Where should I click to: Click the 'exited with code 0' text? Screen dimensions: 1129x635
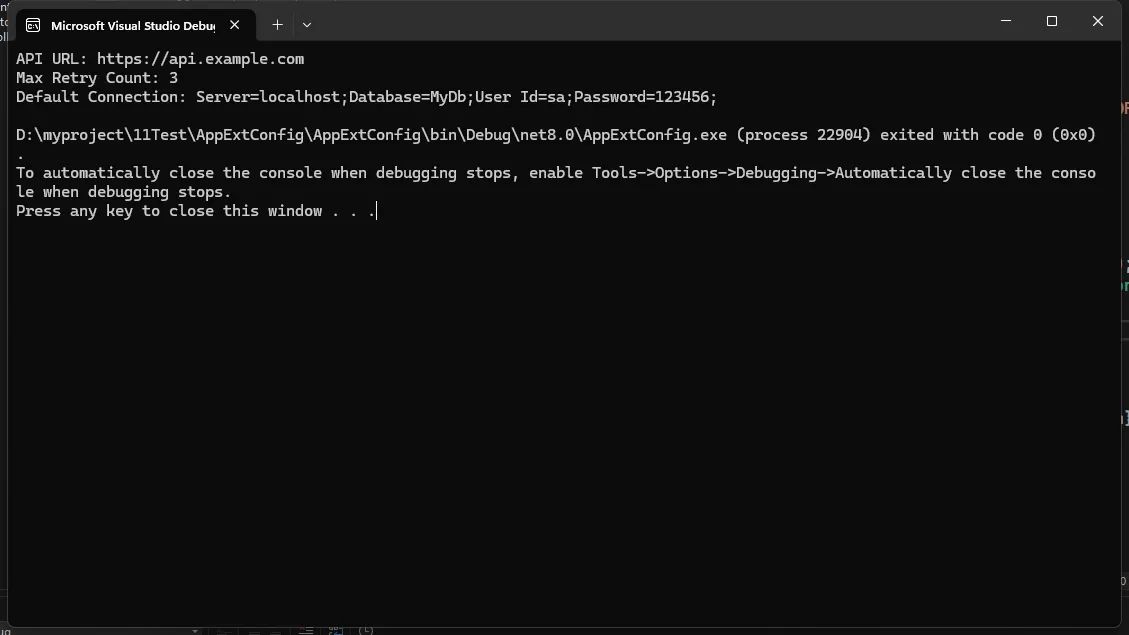pyautogui.click(x=961, y=135)
